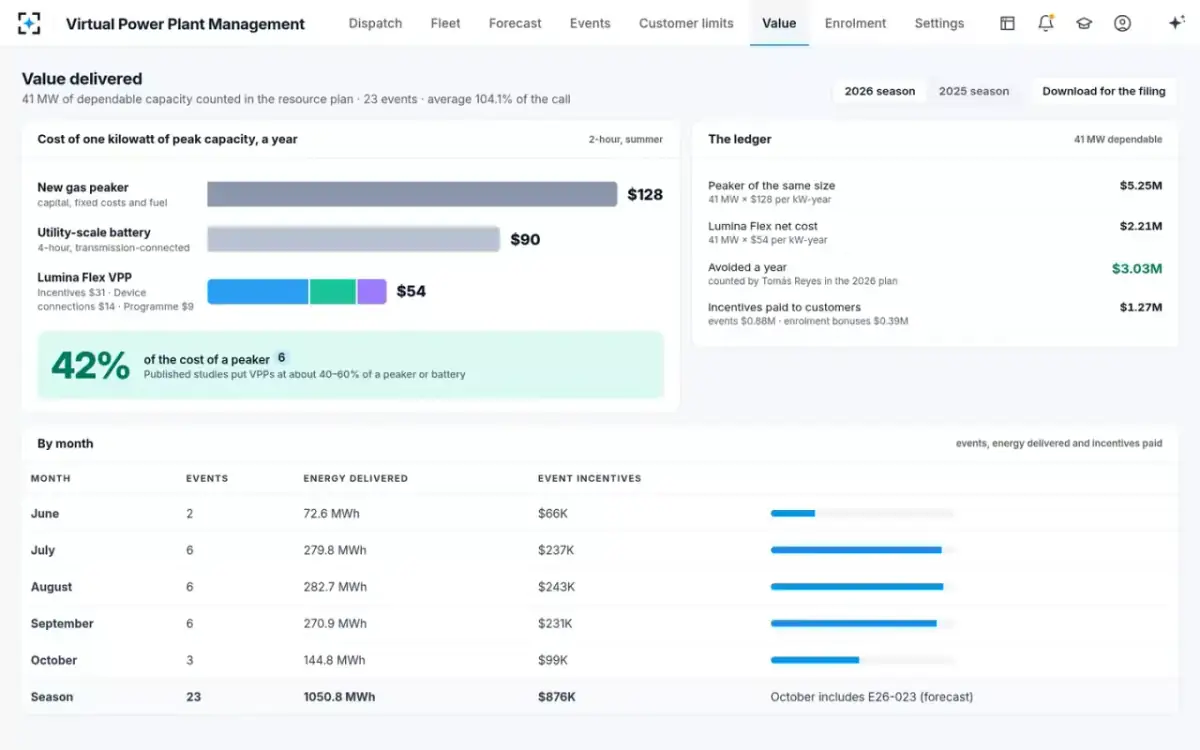Screen dimensions: 1200x750
Task: Click the $3.03M avoided value
Action: [x=1137, y=268]
